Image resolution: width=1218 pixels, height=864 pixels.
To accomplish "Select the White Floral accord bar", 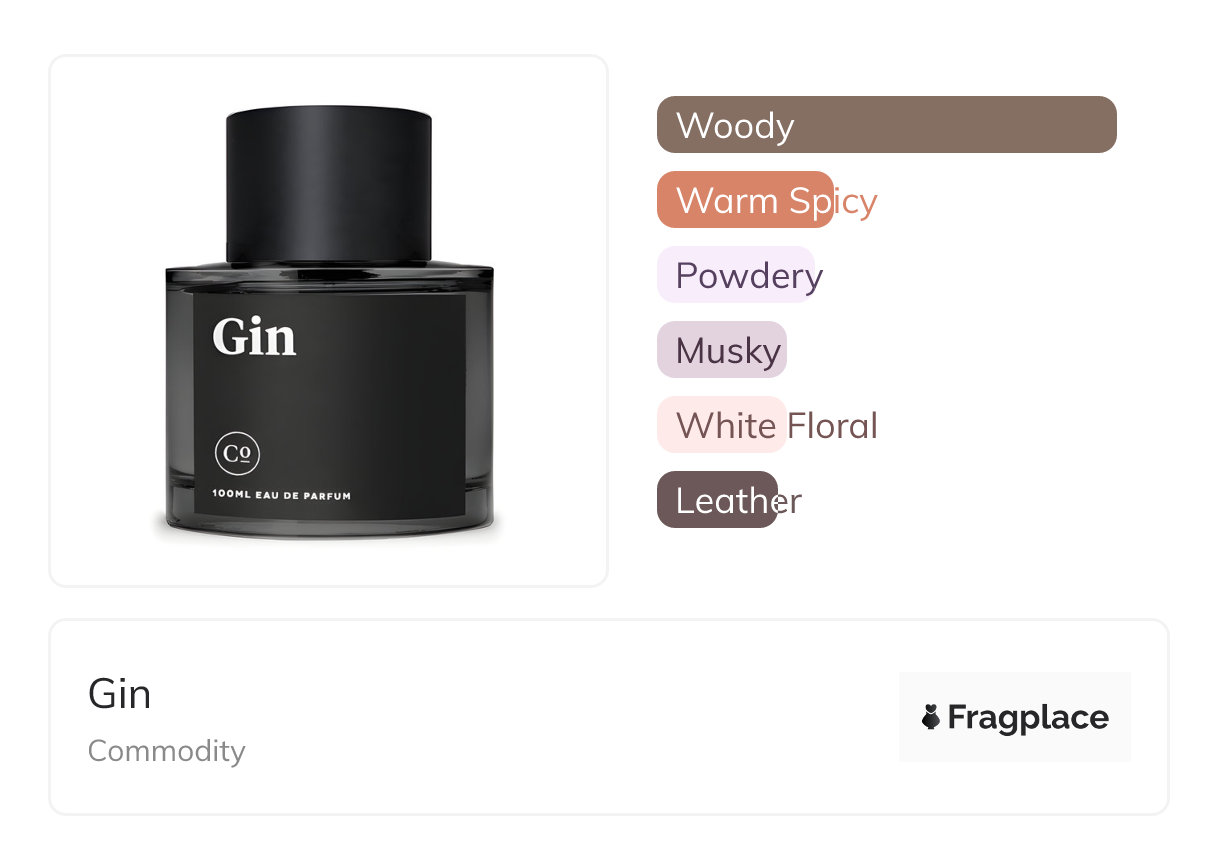I will point(722,425).
